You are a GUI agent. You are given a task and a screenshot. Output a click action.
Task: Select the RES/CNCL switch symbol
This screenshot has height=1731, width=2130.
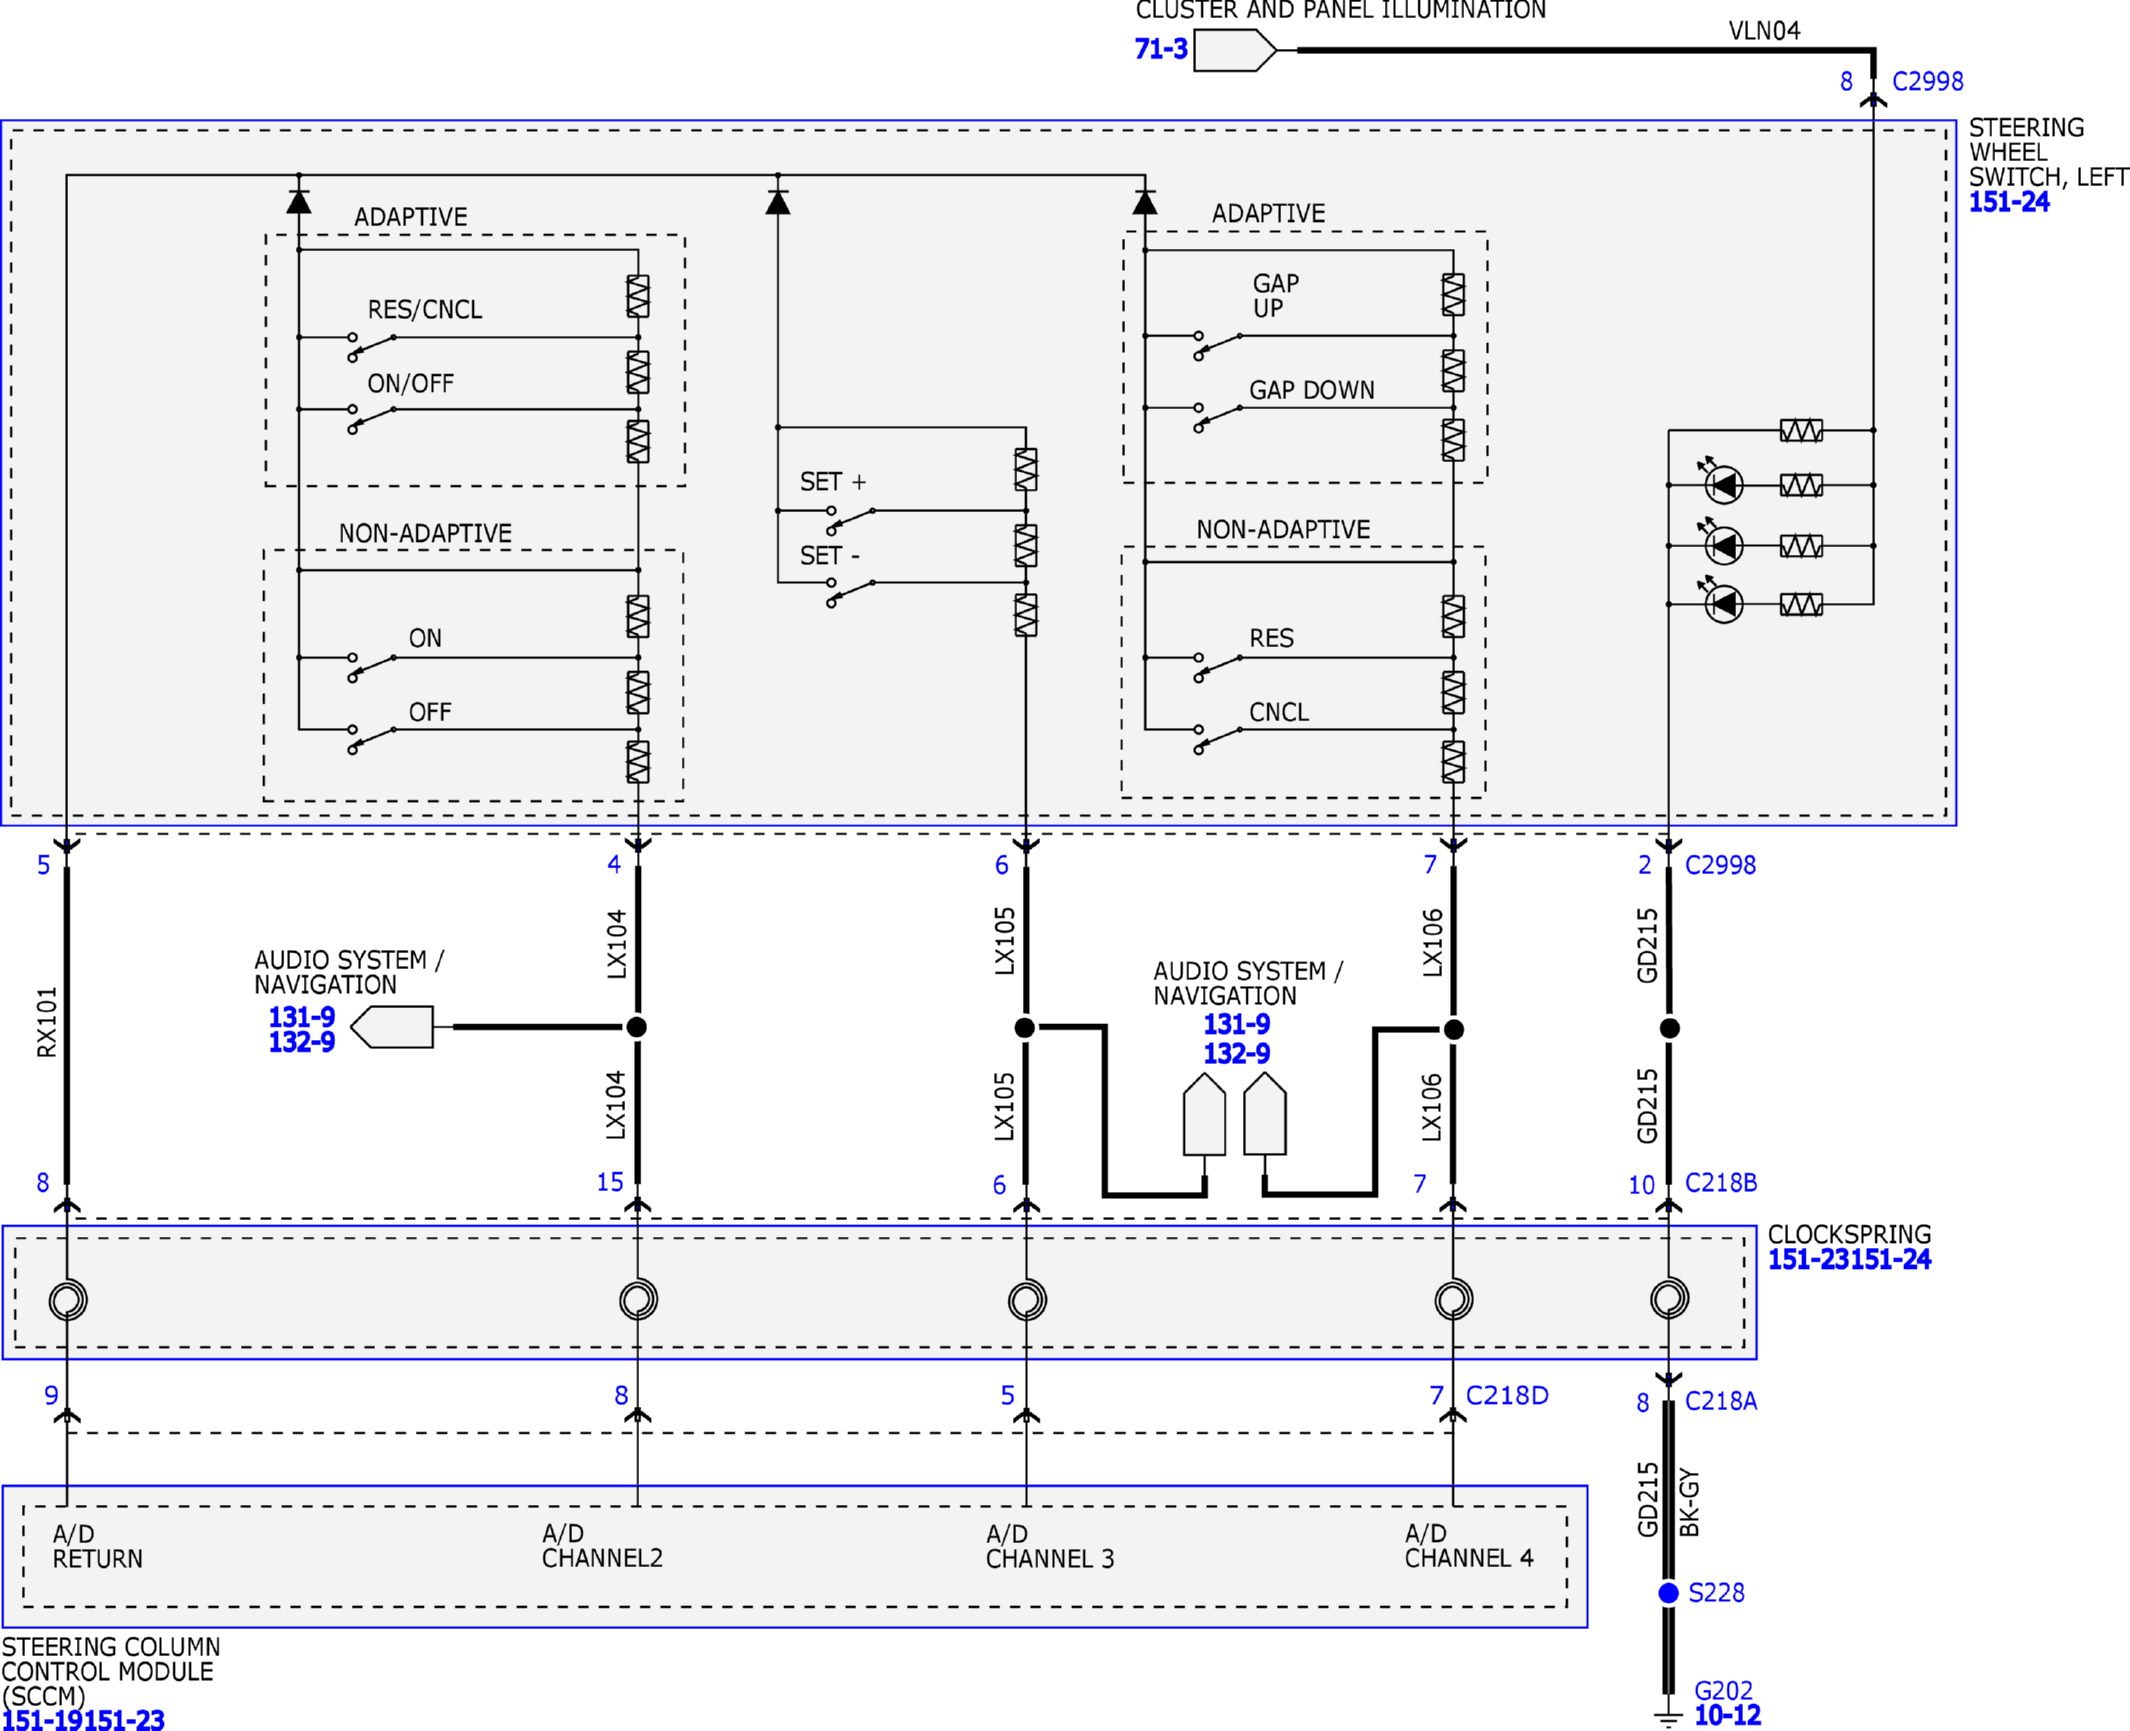point(372,347)
